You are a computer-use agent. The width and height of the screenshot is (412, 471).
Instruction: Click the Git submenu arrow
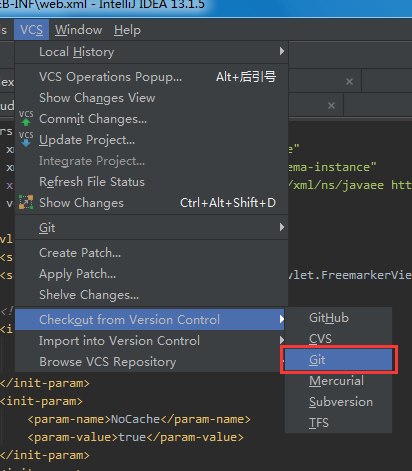[282, 227]
